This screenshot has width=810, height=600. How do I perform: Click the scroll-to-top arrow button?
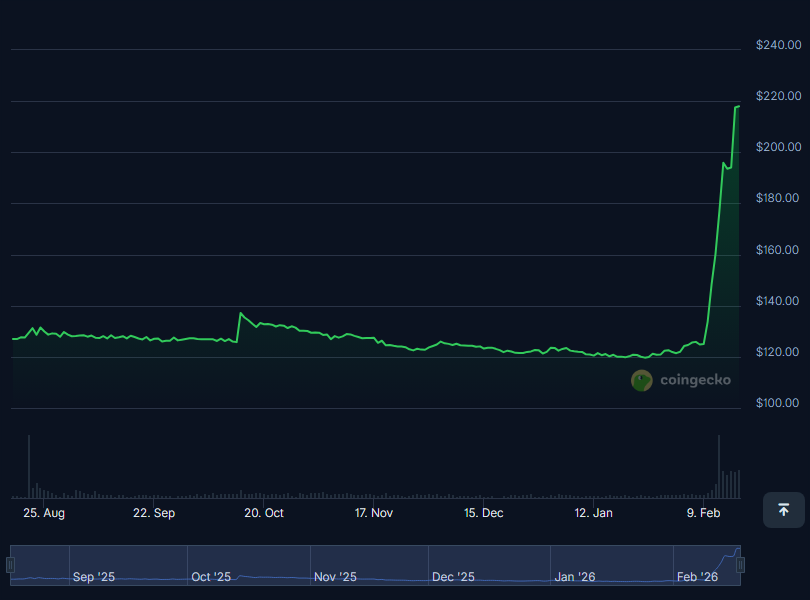point(784,510)
